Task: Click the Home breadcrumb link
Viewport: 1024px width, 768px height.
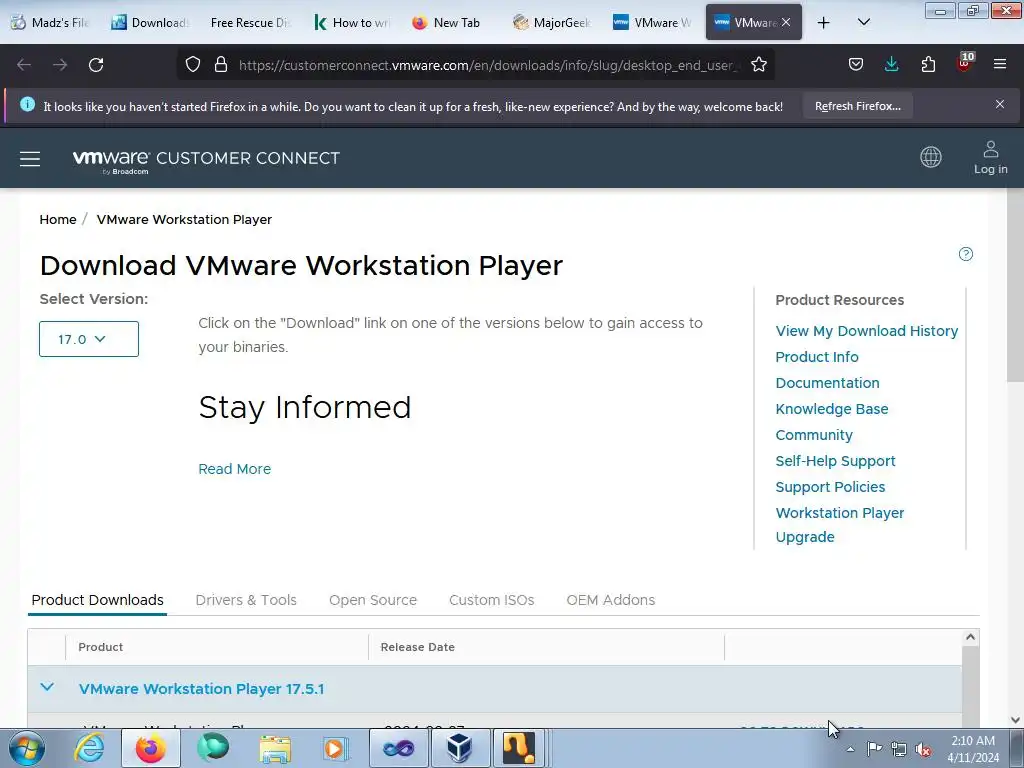Action: (x=58, y=219)
